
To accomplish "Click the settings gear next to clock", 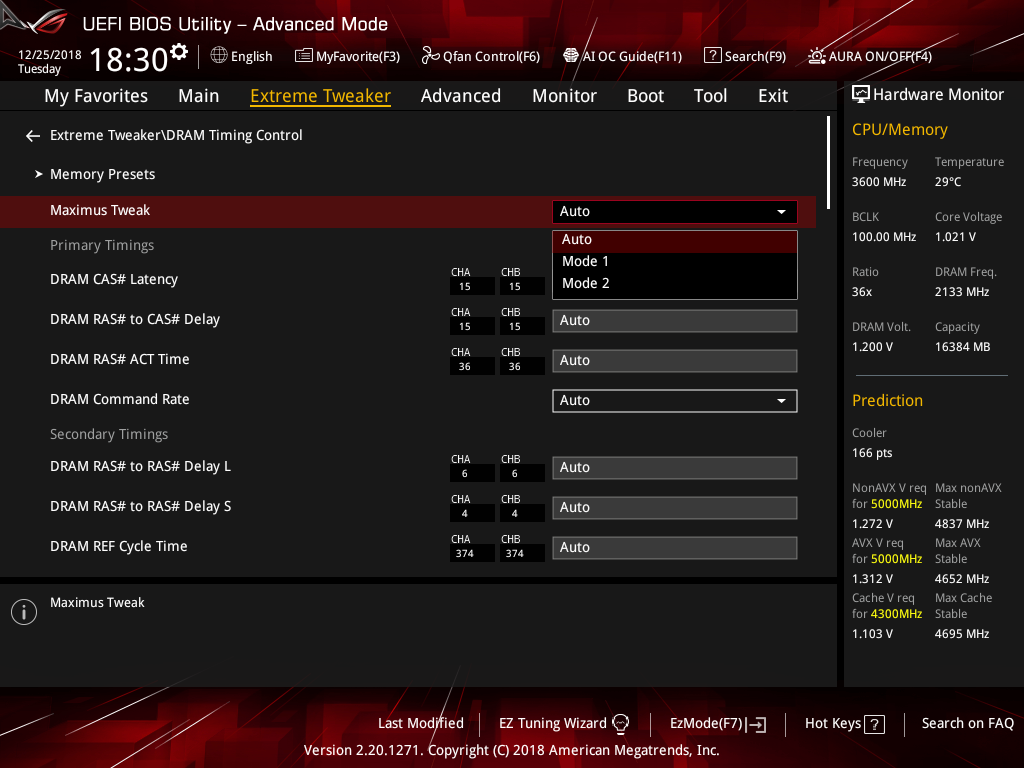I will pos(178,52).
